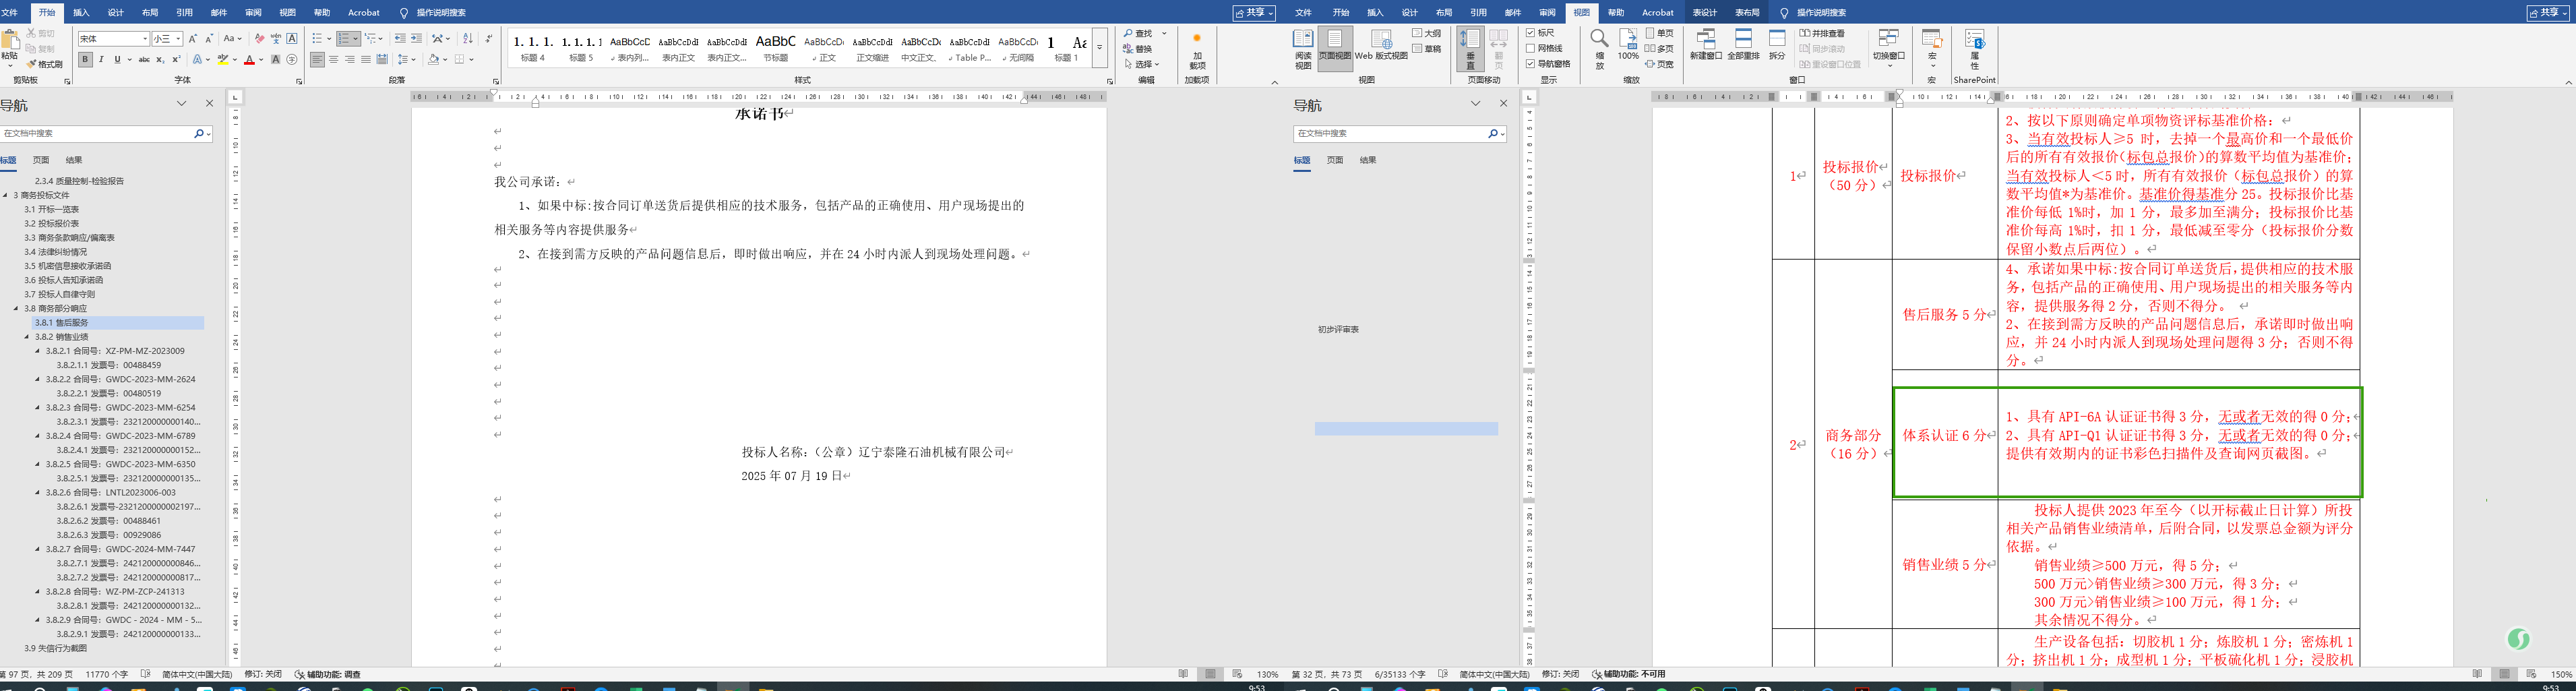The image size is (2576, 691).
Task: Toggle Italic formatting
Action: 101,60
